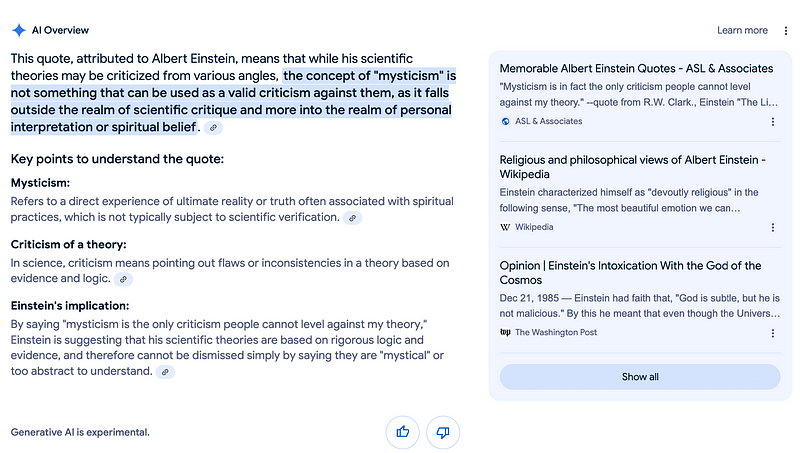Click the Generative AI is experimental notice
The image size is (800, 453).
tap(80, 432)
